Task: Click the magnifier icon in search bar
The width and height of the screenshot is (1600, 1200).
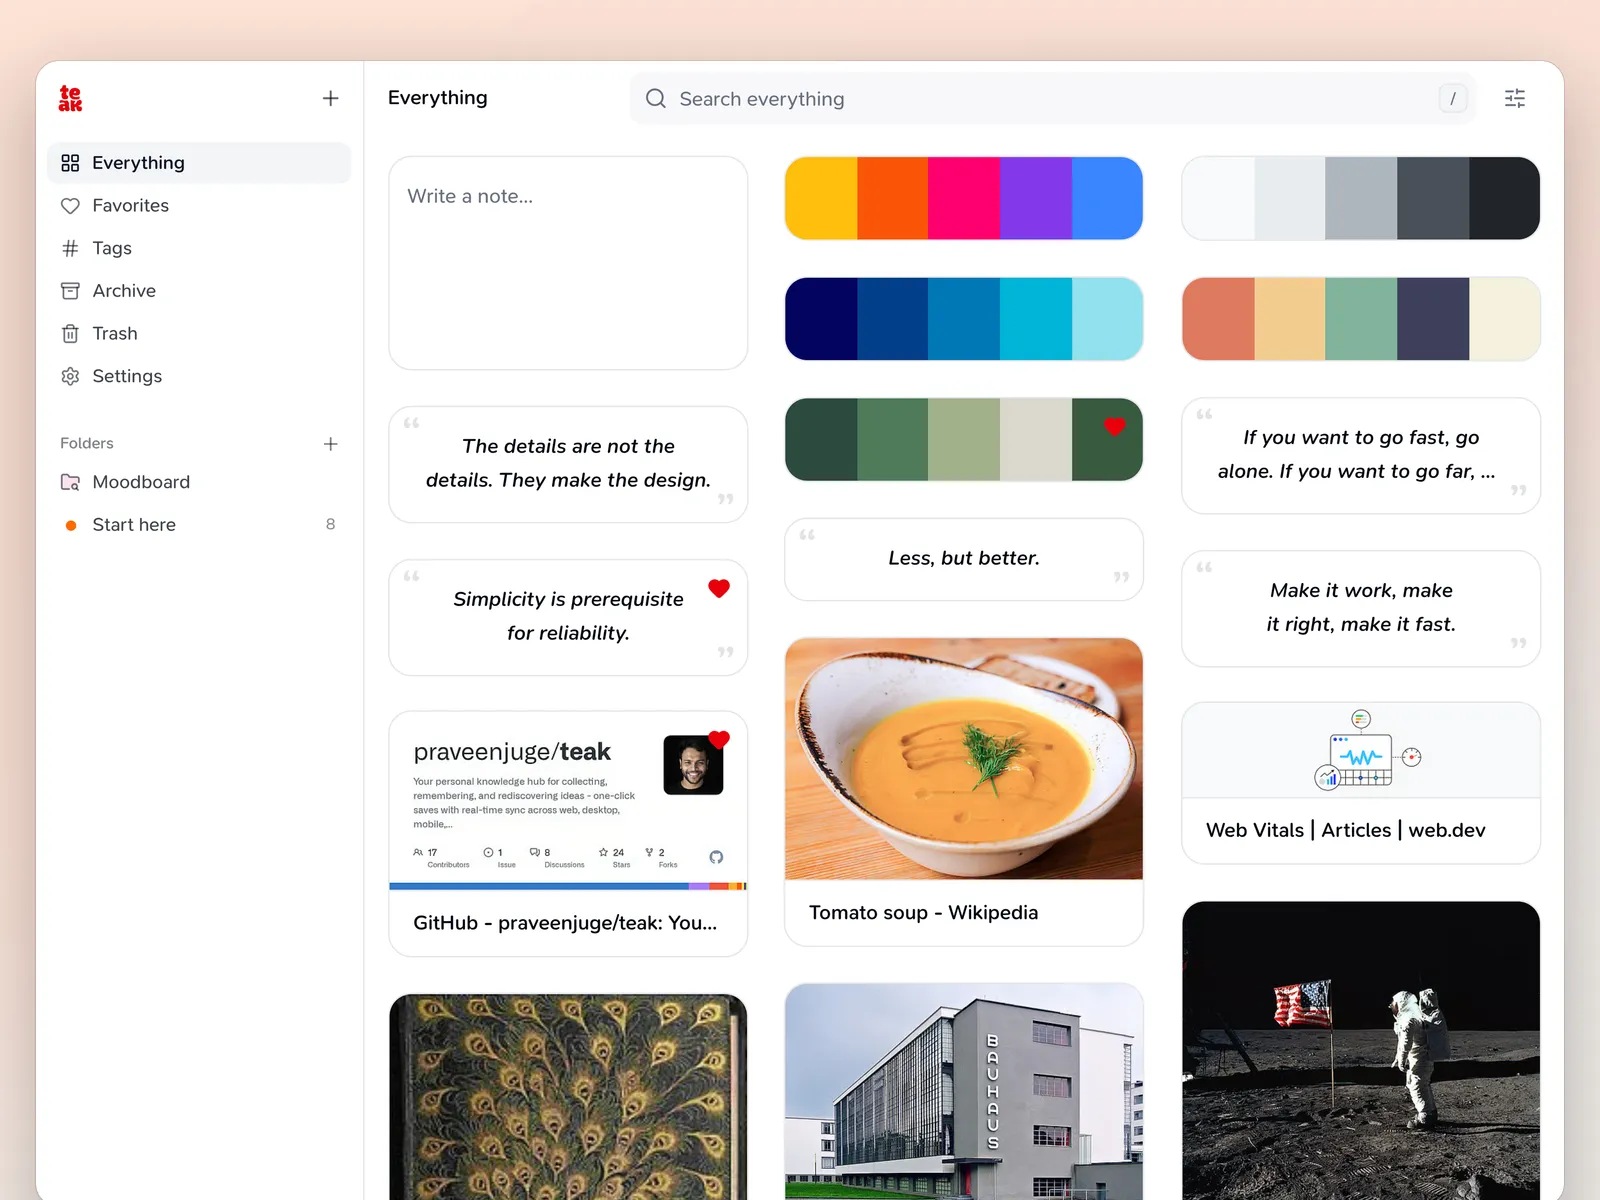Action: [x=656, y=98]
